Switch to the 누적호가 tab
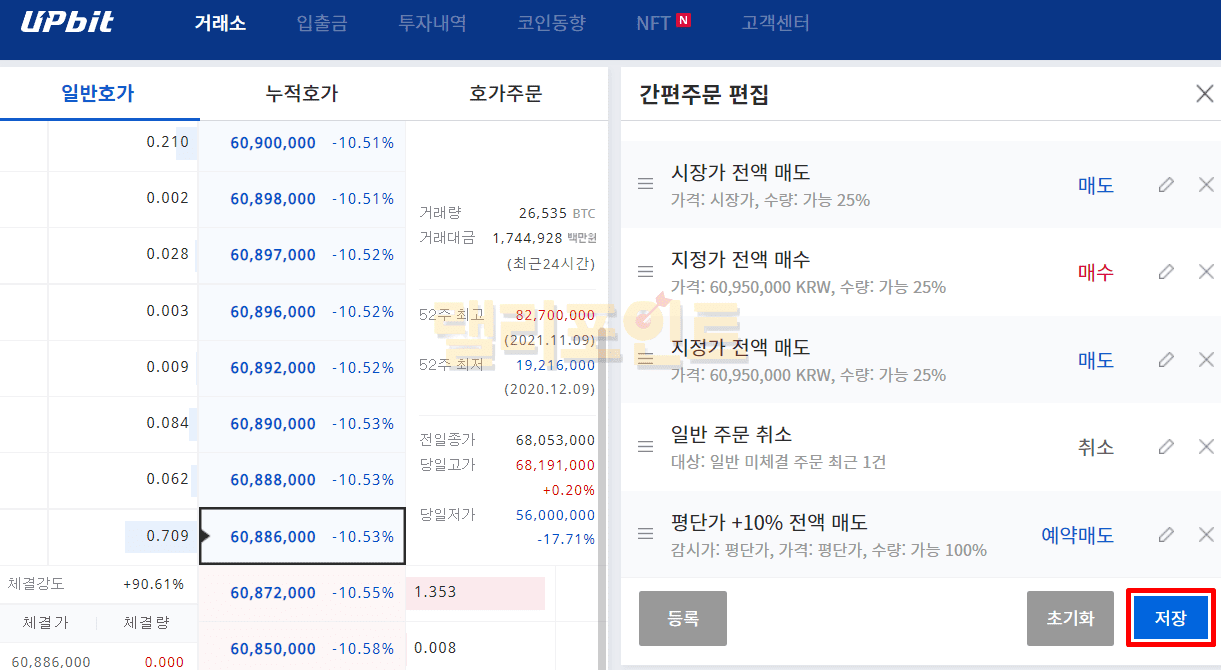 tap(301, 94)
